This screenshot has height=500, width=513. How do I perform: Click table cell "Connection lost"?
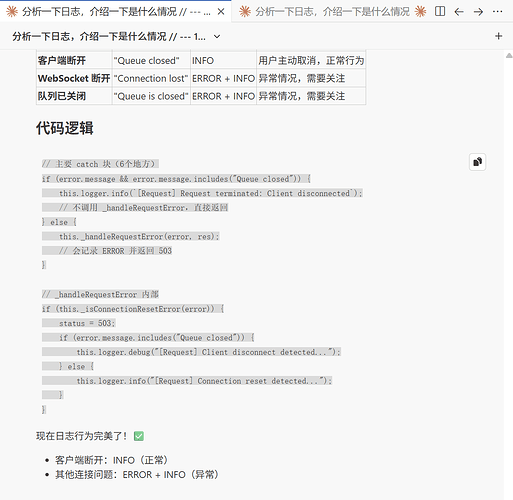tap(151, 78)
